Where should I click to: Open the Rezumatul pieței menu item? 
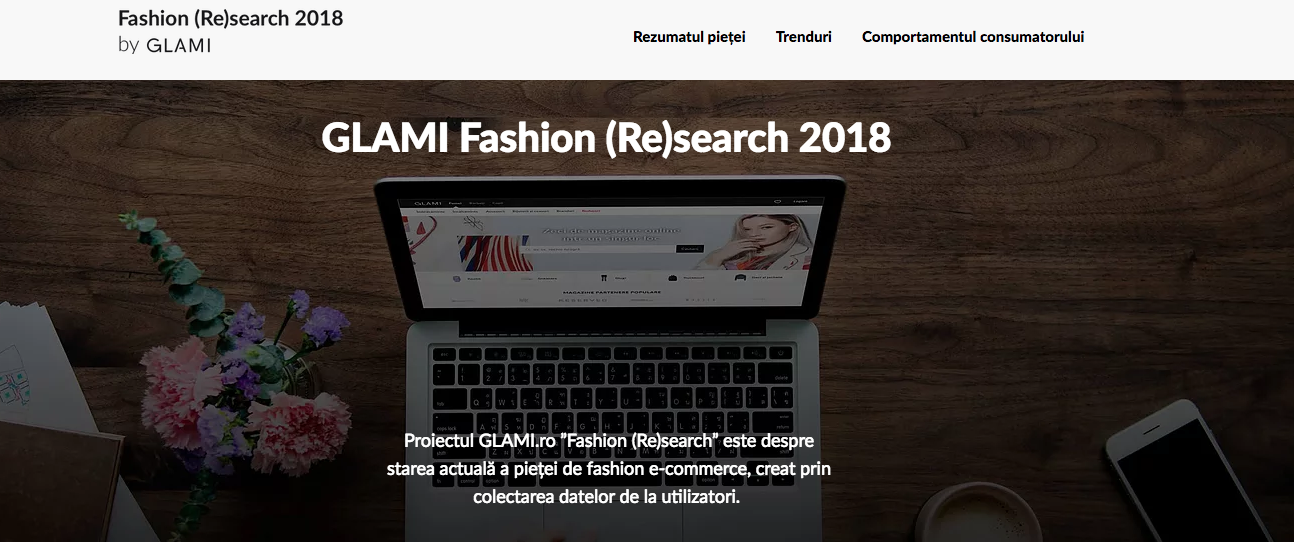pos(689,37)
